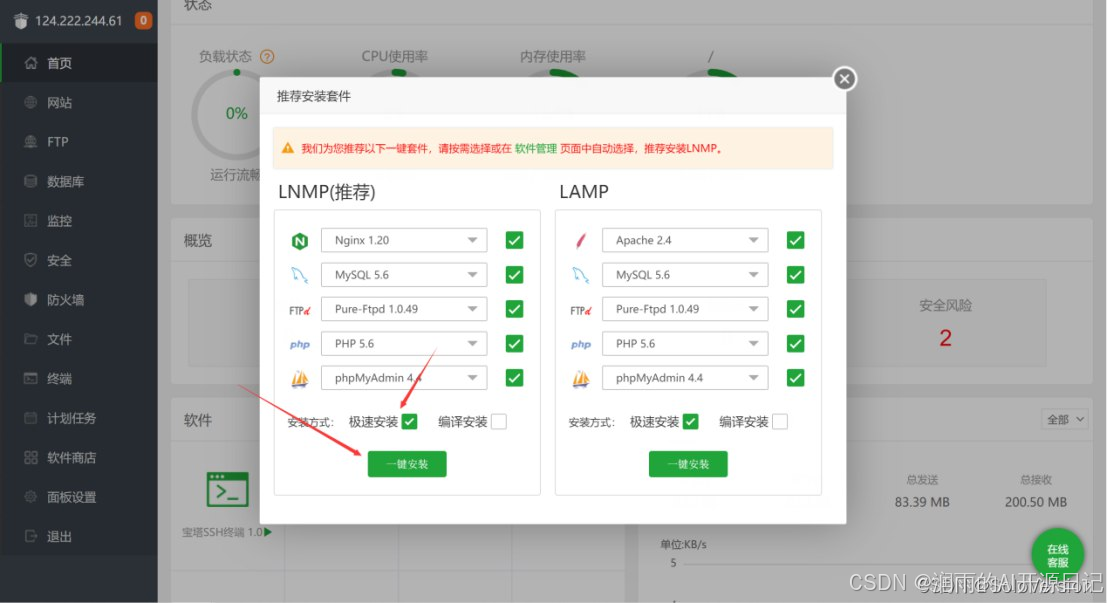Screen dimensions: 1108x603
Task: Click the shield-check icon beside 安全
Action: [x=30, y=260]
